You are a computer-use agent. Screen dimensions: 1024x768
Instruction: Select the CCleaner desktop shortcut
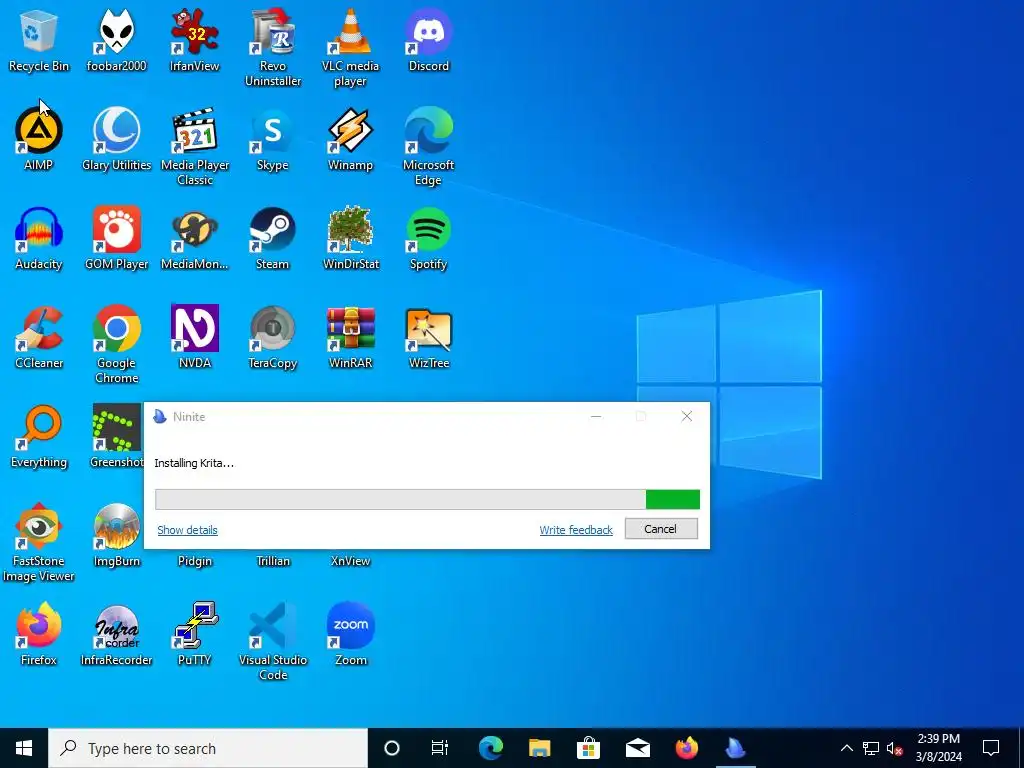pos(39,337)
